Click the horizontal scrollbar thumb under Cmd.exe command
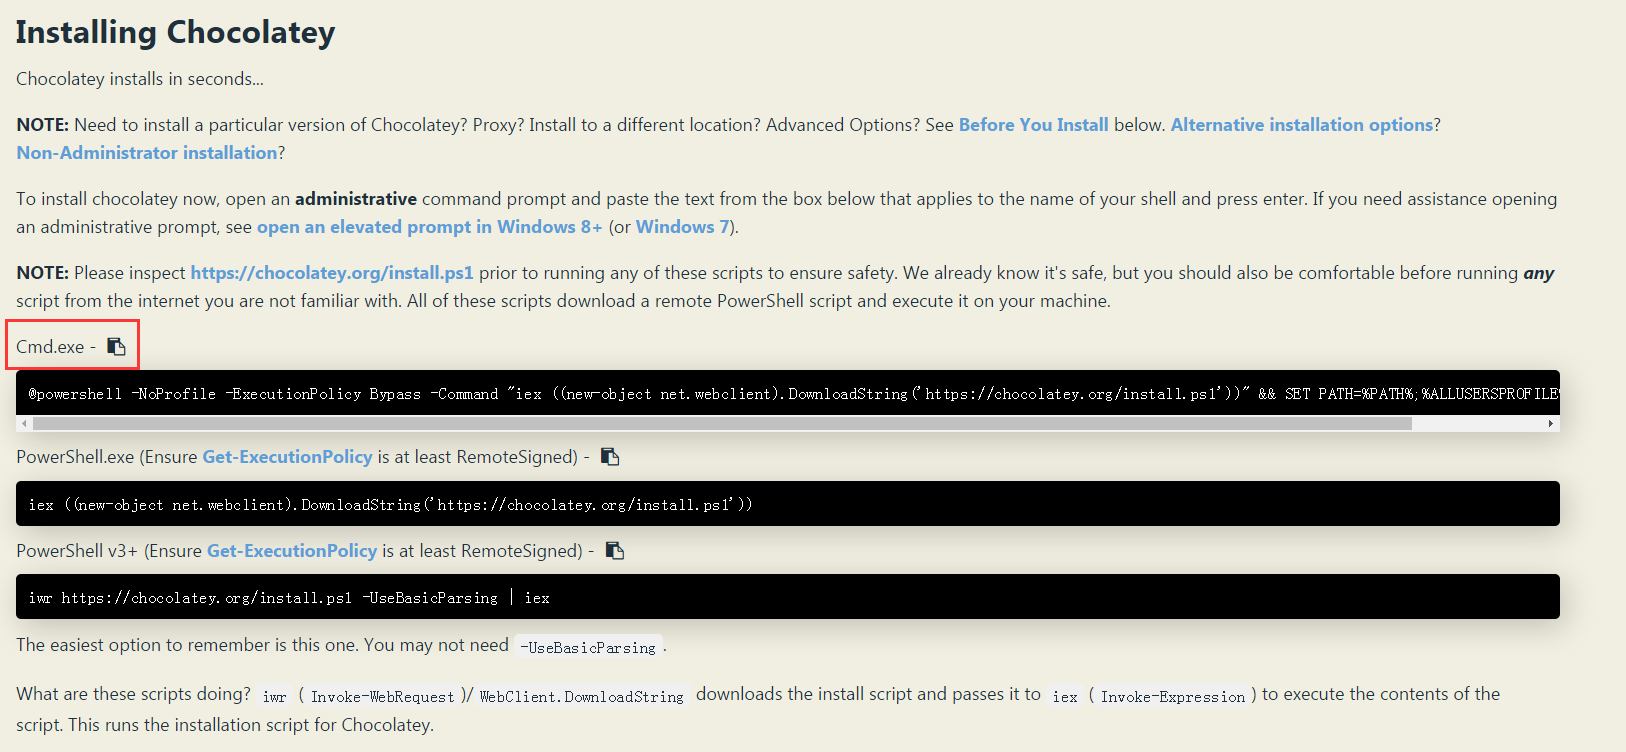This screenshot has width=1626, height=752. (722, 424)
